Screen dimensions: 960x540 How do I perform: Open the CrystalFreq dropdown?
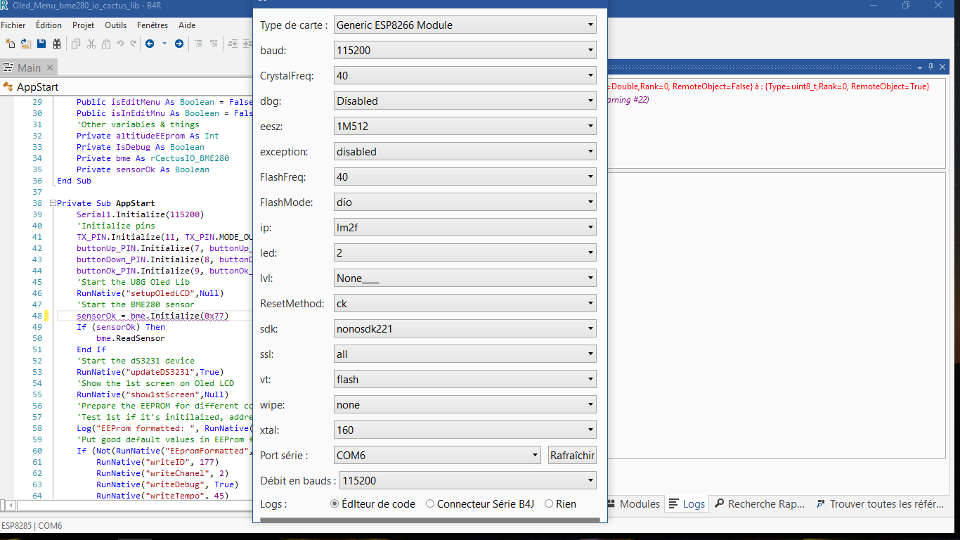click(x=465, y=76)
